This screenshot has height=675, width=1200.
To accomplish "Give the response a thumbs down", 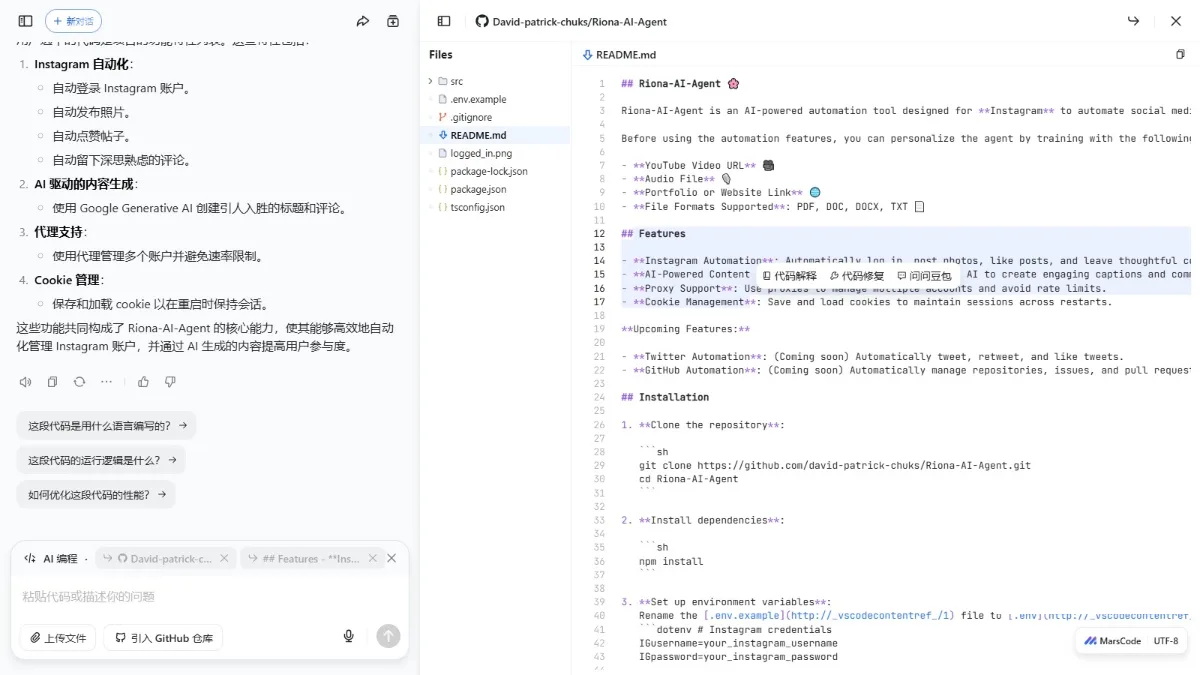I will (170, 381).
